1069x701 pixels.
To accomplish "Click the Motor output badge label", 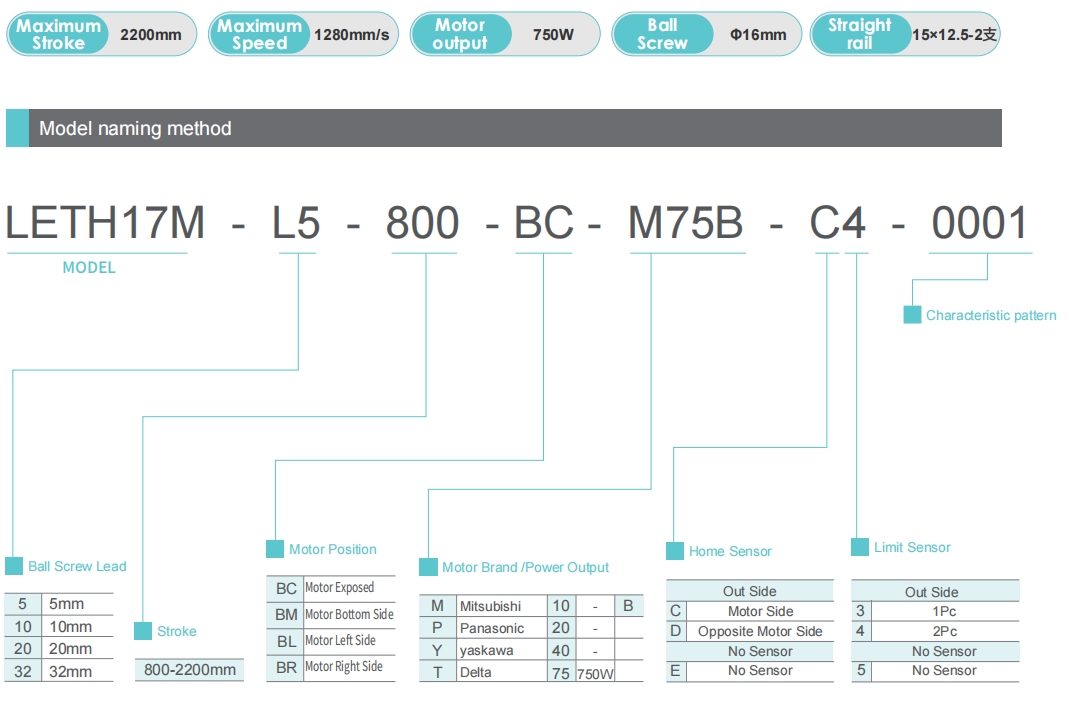I will coord(461,34).
